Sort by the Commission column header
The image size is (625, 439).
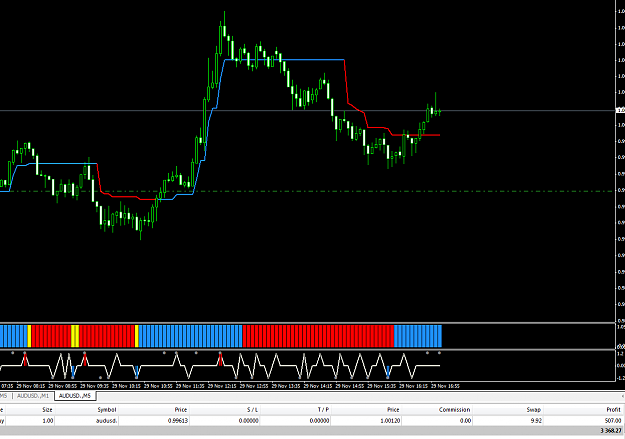[x=454, y=410]
